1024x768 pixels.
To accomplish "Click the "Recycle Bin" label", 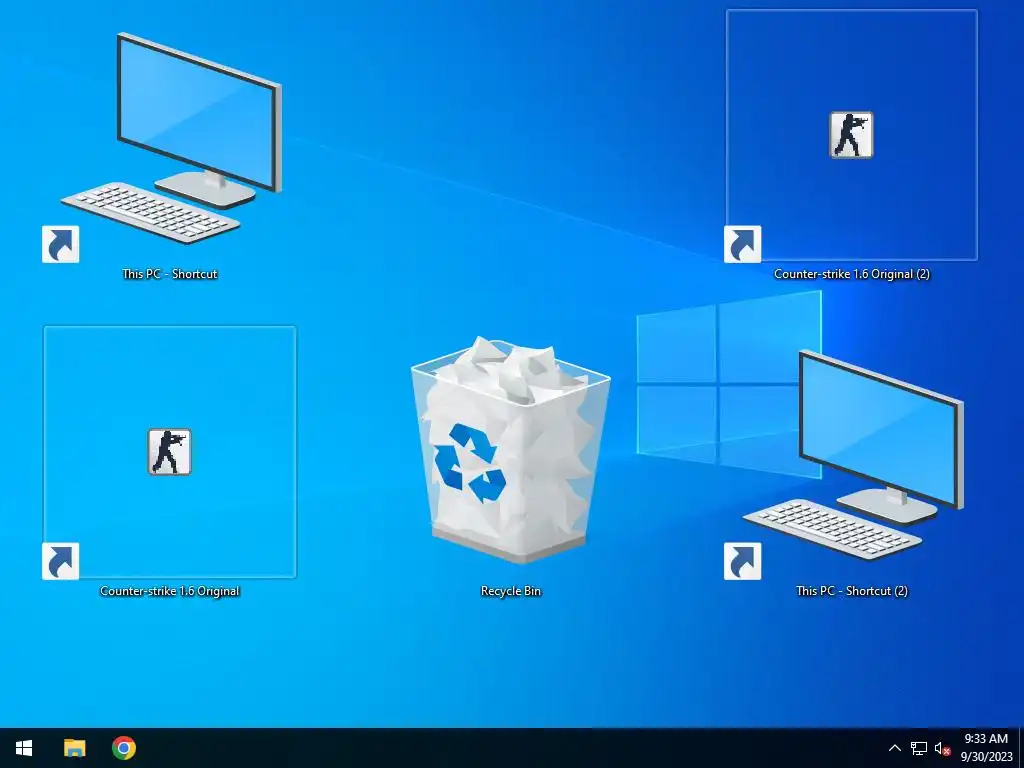I will pos(511,591).
